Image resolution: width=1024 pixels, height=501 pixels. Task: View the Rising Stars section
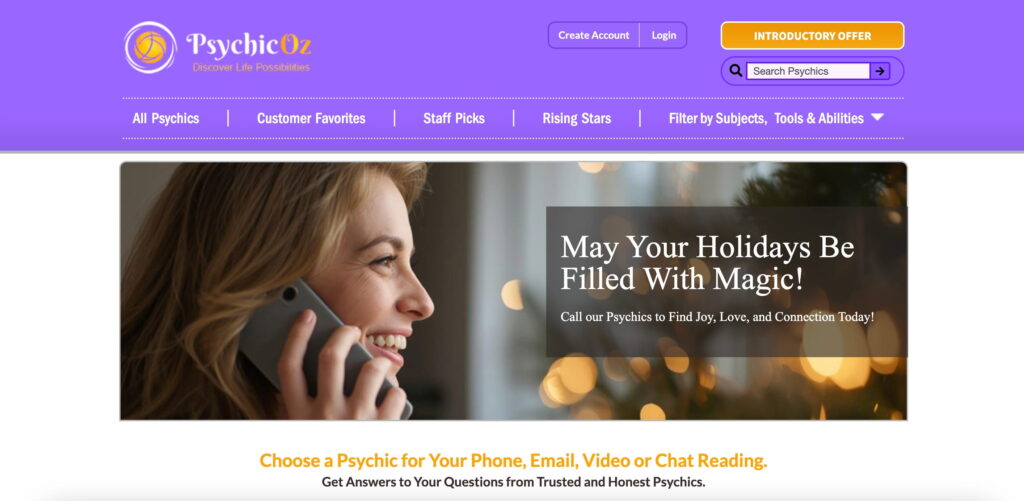coord(577,118)
